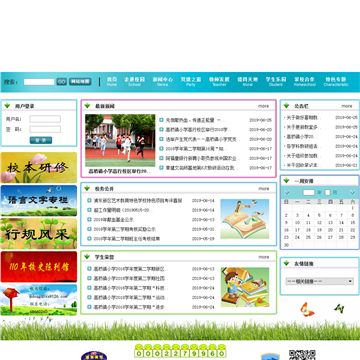Open the 家校合作 Homeschool menu item
This screenshot has width=360, height=360.
[x=305, y=82]
